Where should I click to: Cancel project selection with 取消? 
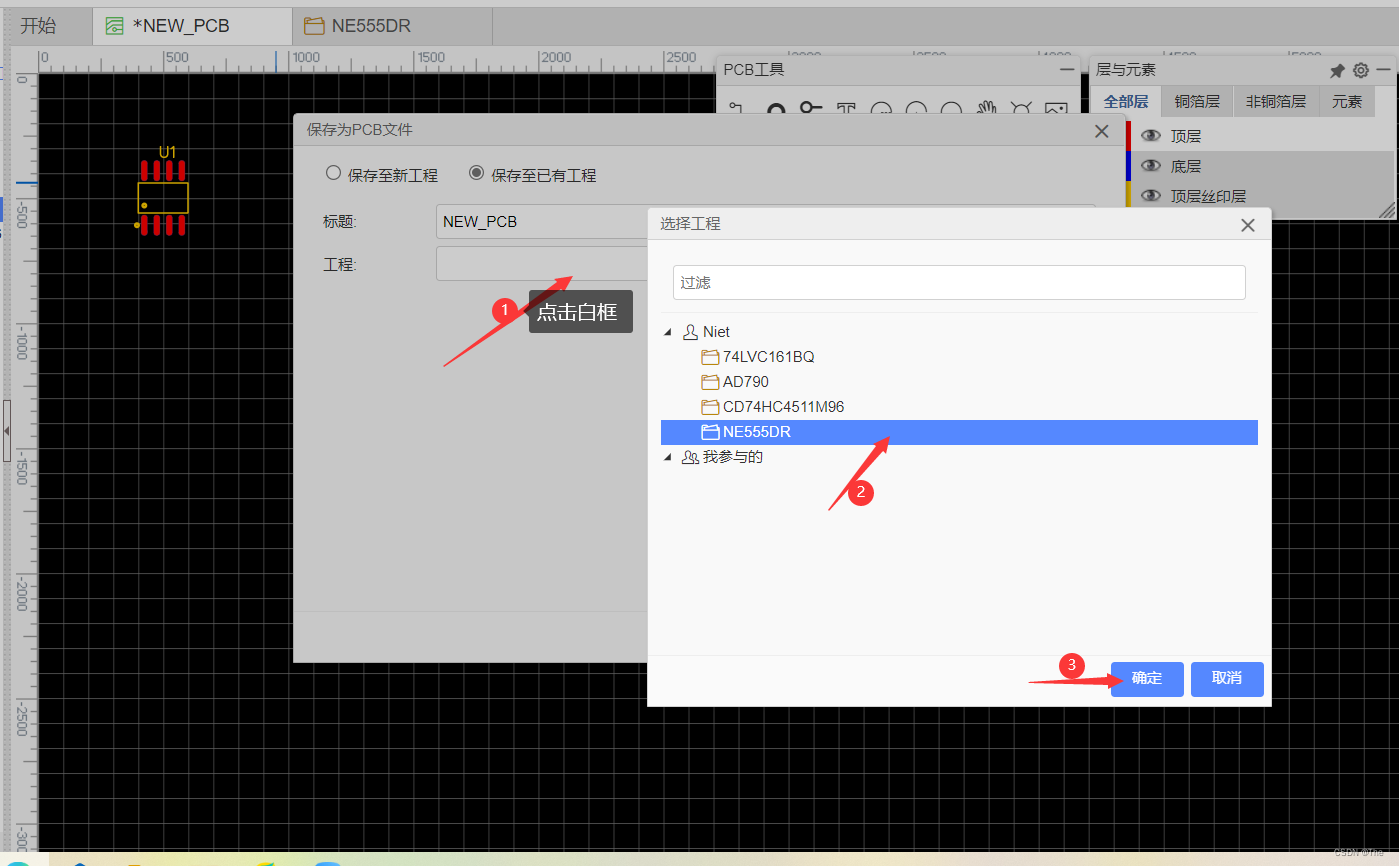[1227, 679]
